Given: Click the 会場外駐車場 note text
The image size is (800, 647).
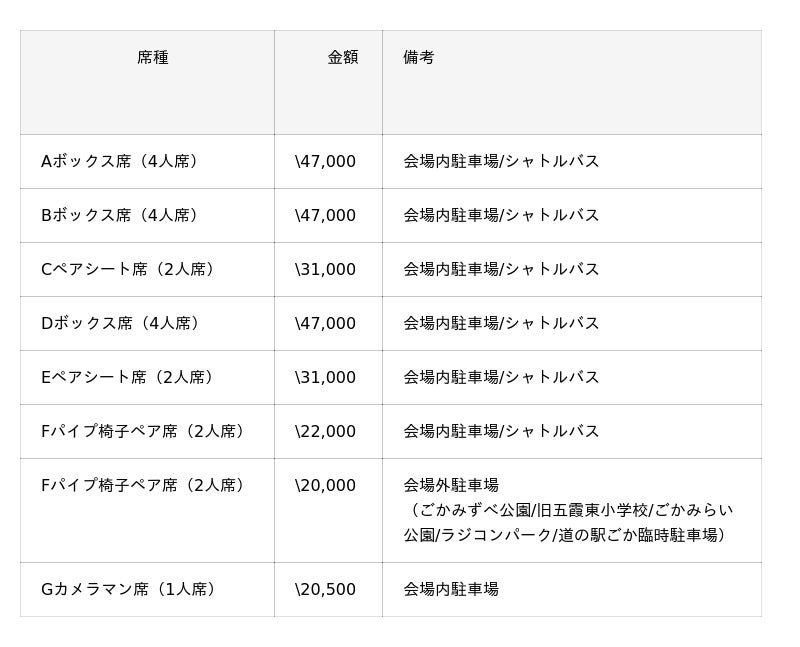Looking at the screenshot, I should point(451,485).
